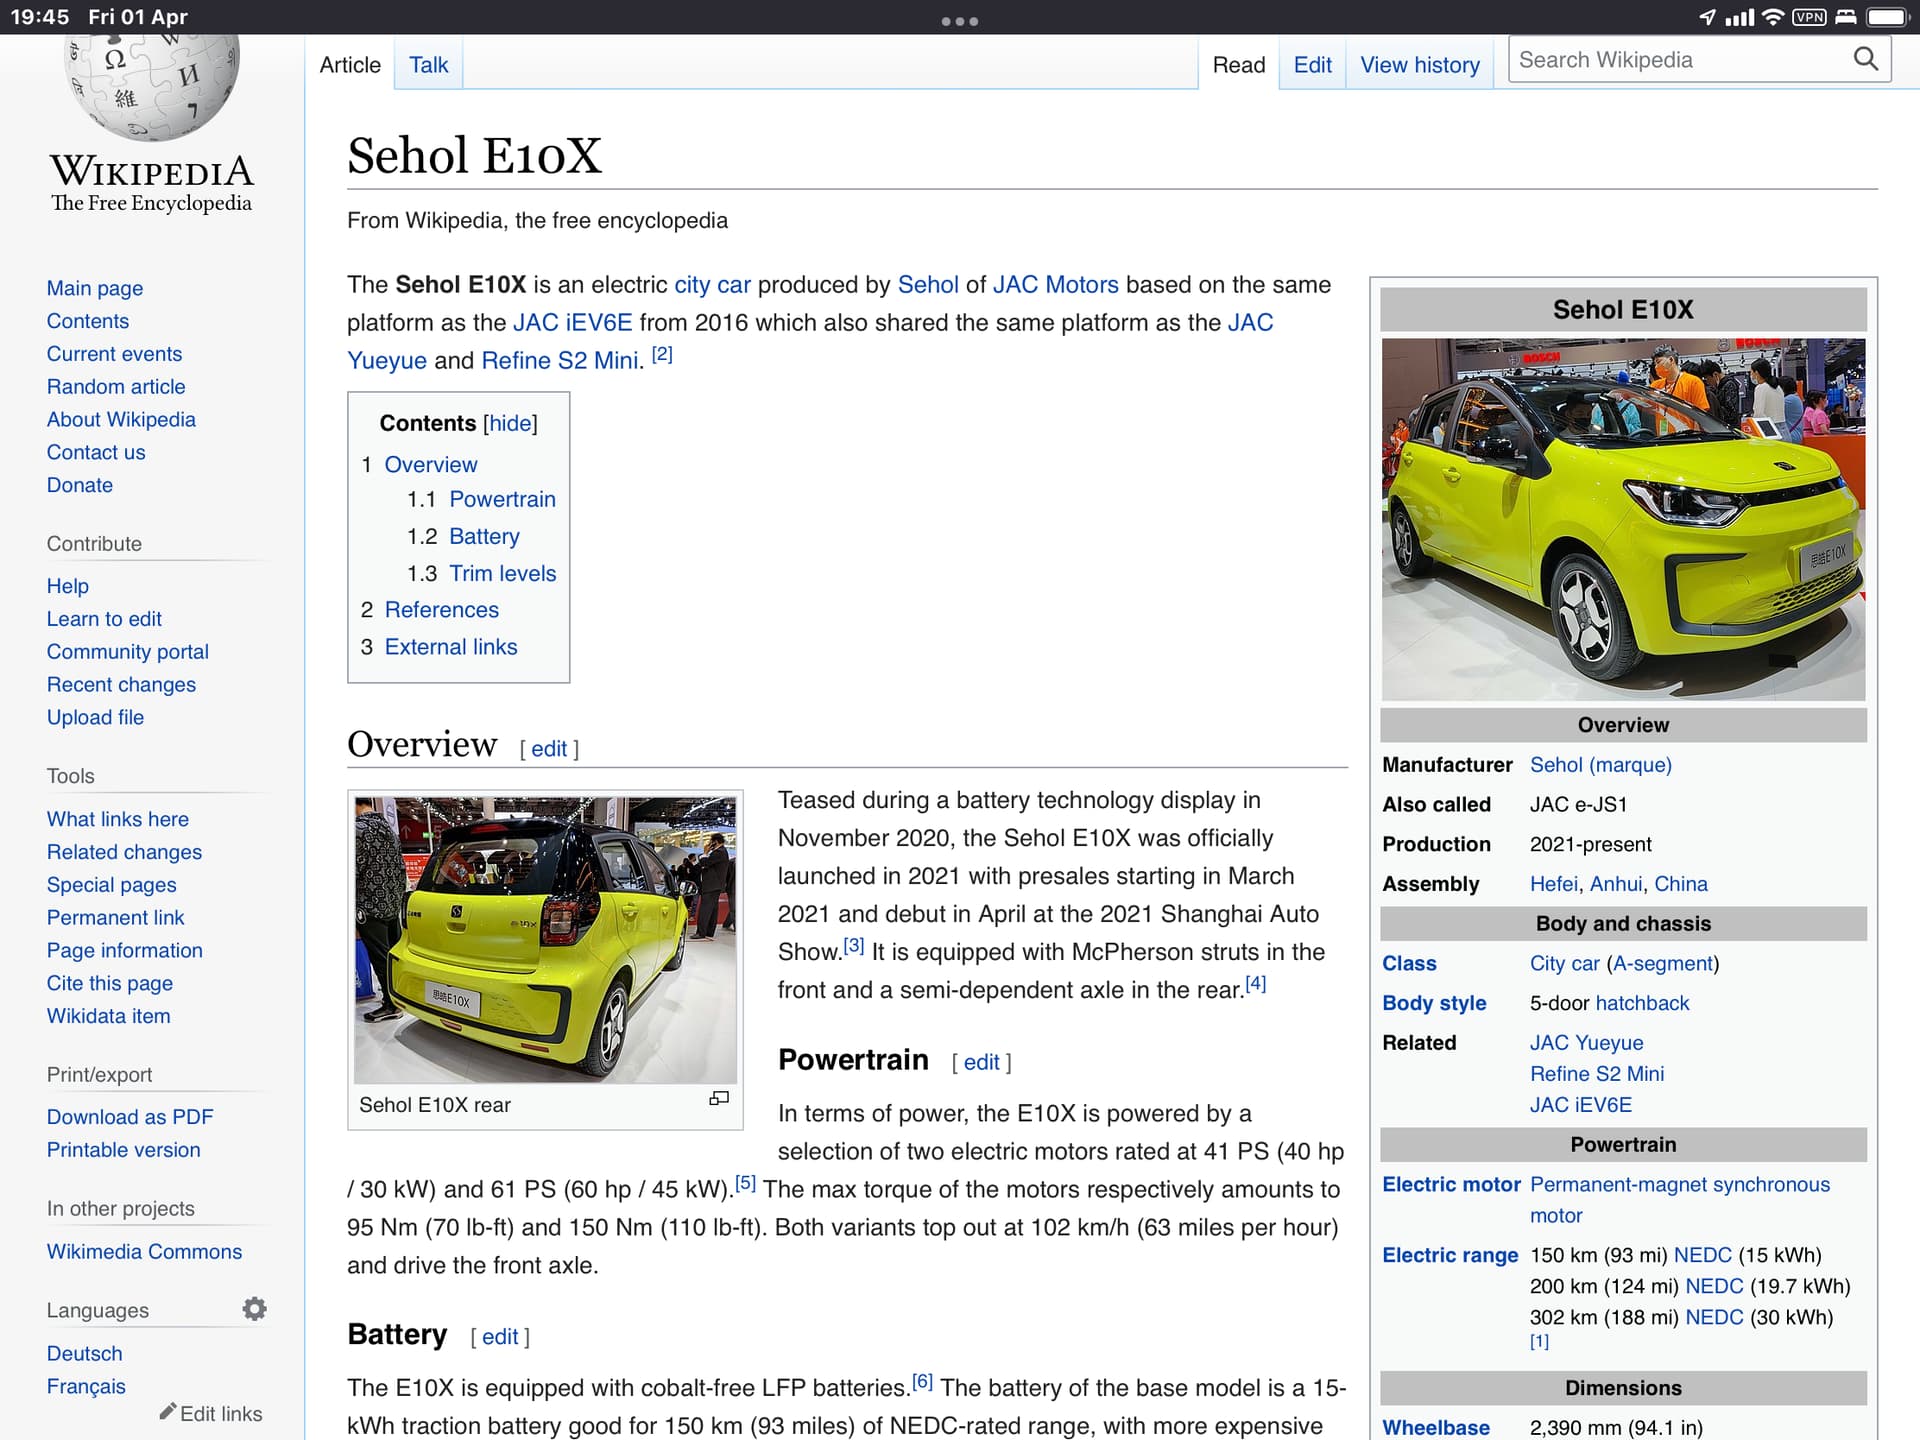
Task: Tap the Wi-Fi status icon
Action: 1773,17
